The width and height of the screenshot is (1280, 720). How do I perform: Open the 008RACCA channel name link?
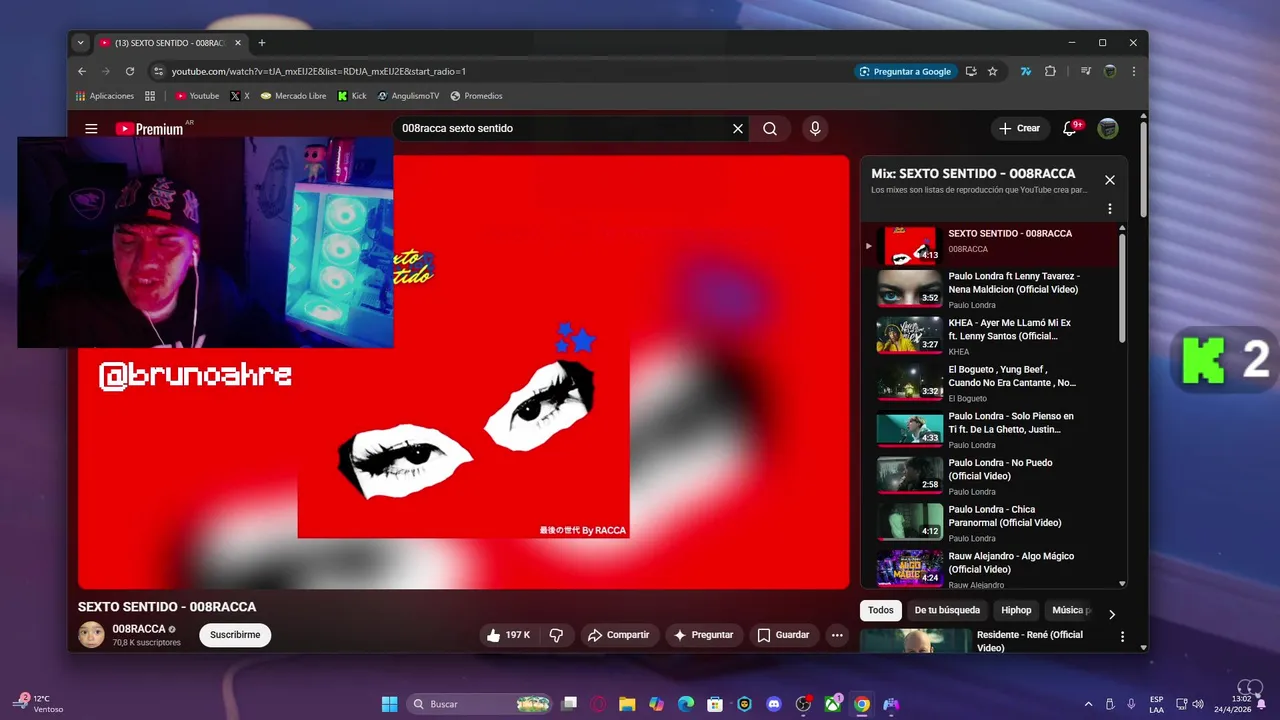pyautogui.click(x=139, y=629)
